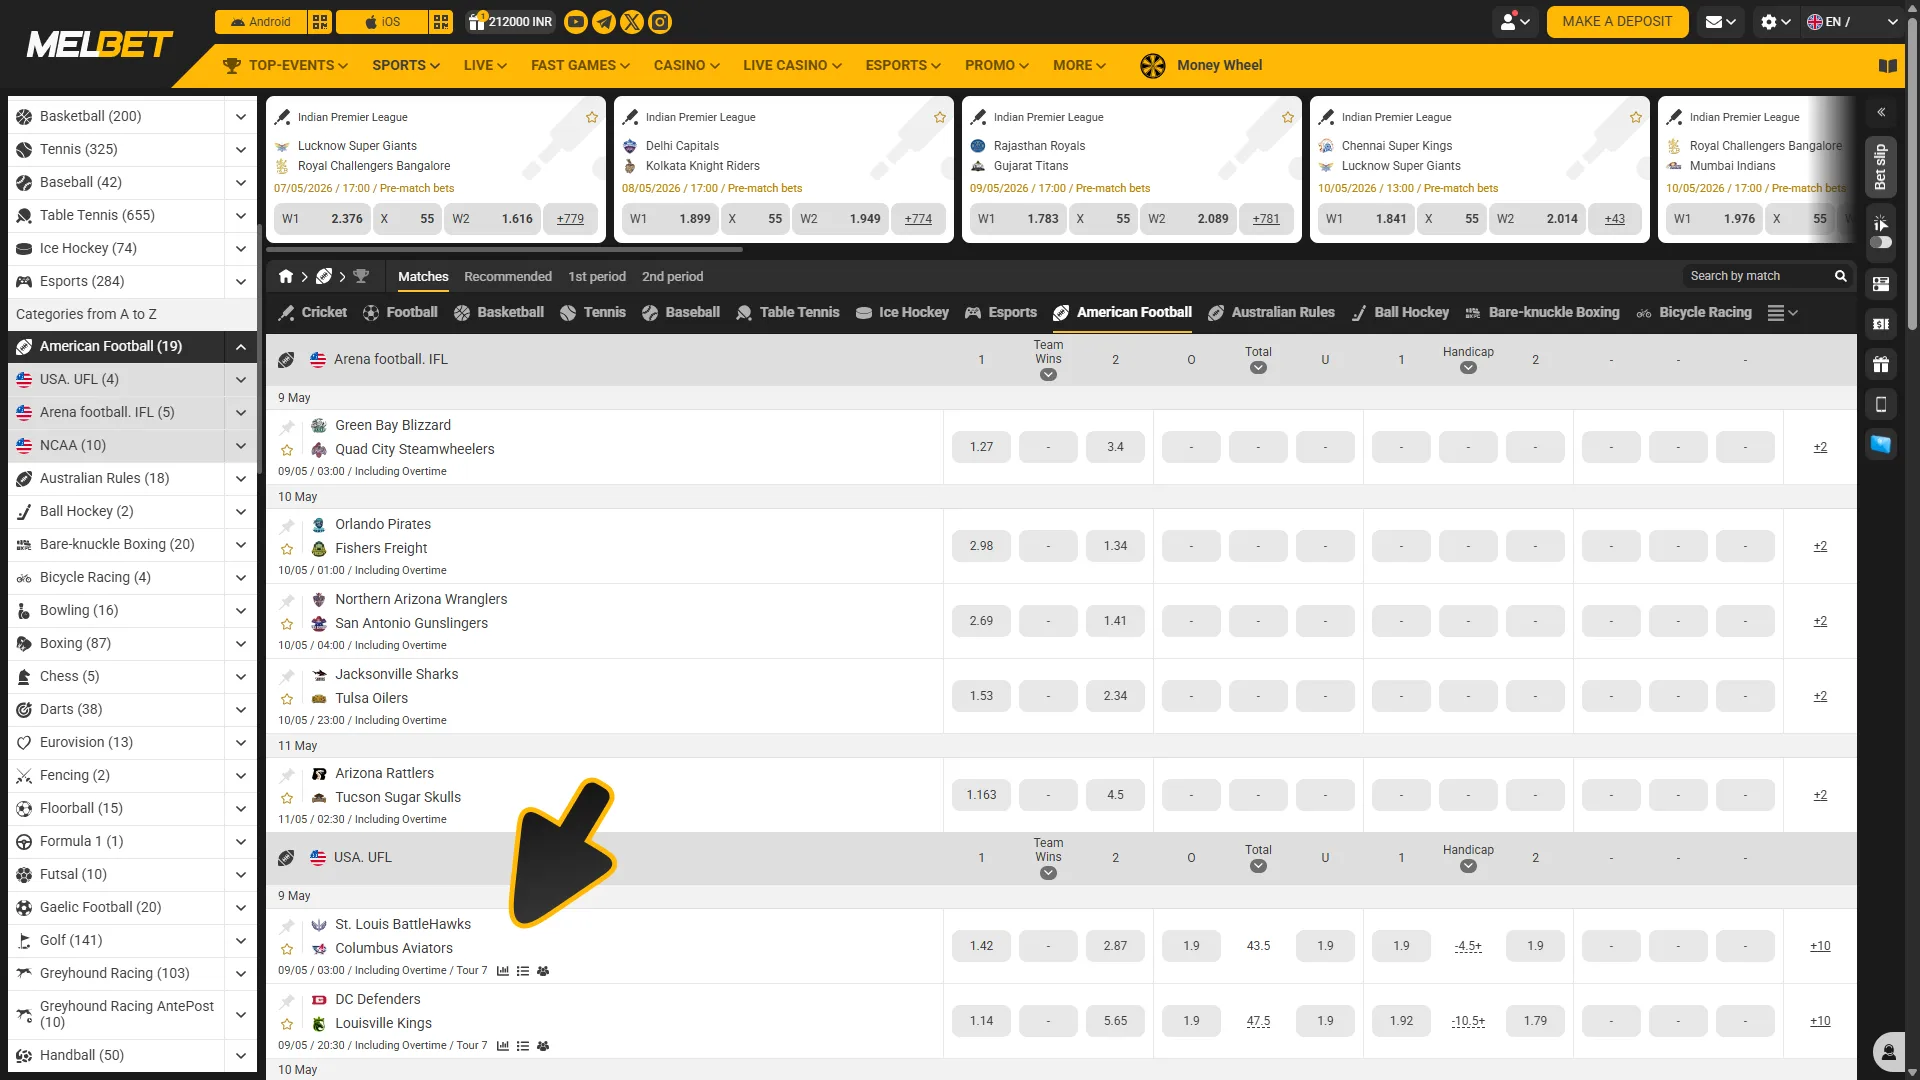This screenshot has height=1080, width=1920.
Task: Open the X (Twitter) social icon
Action: click(x=632, y=22)
